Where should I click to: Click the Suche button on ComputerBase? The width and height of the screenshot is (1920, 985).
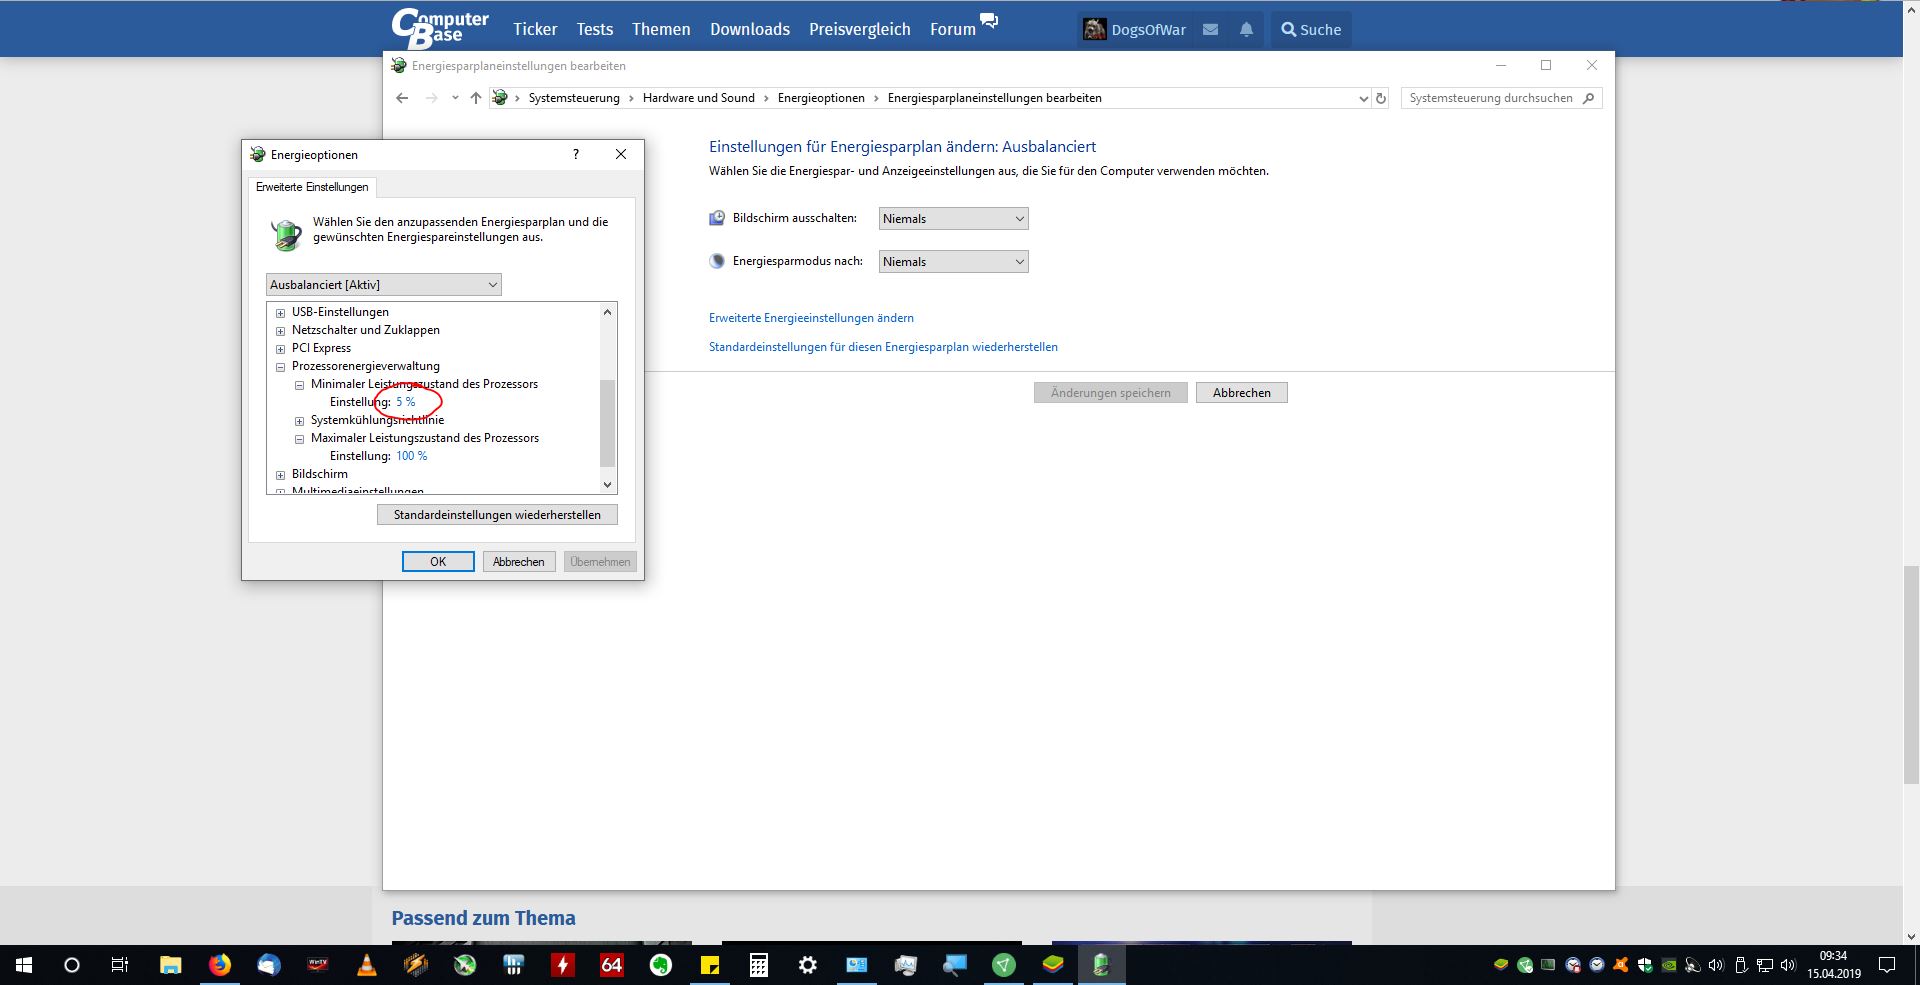1311,30
